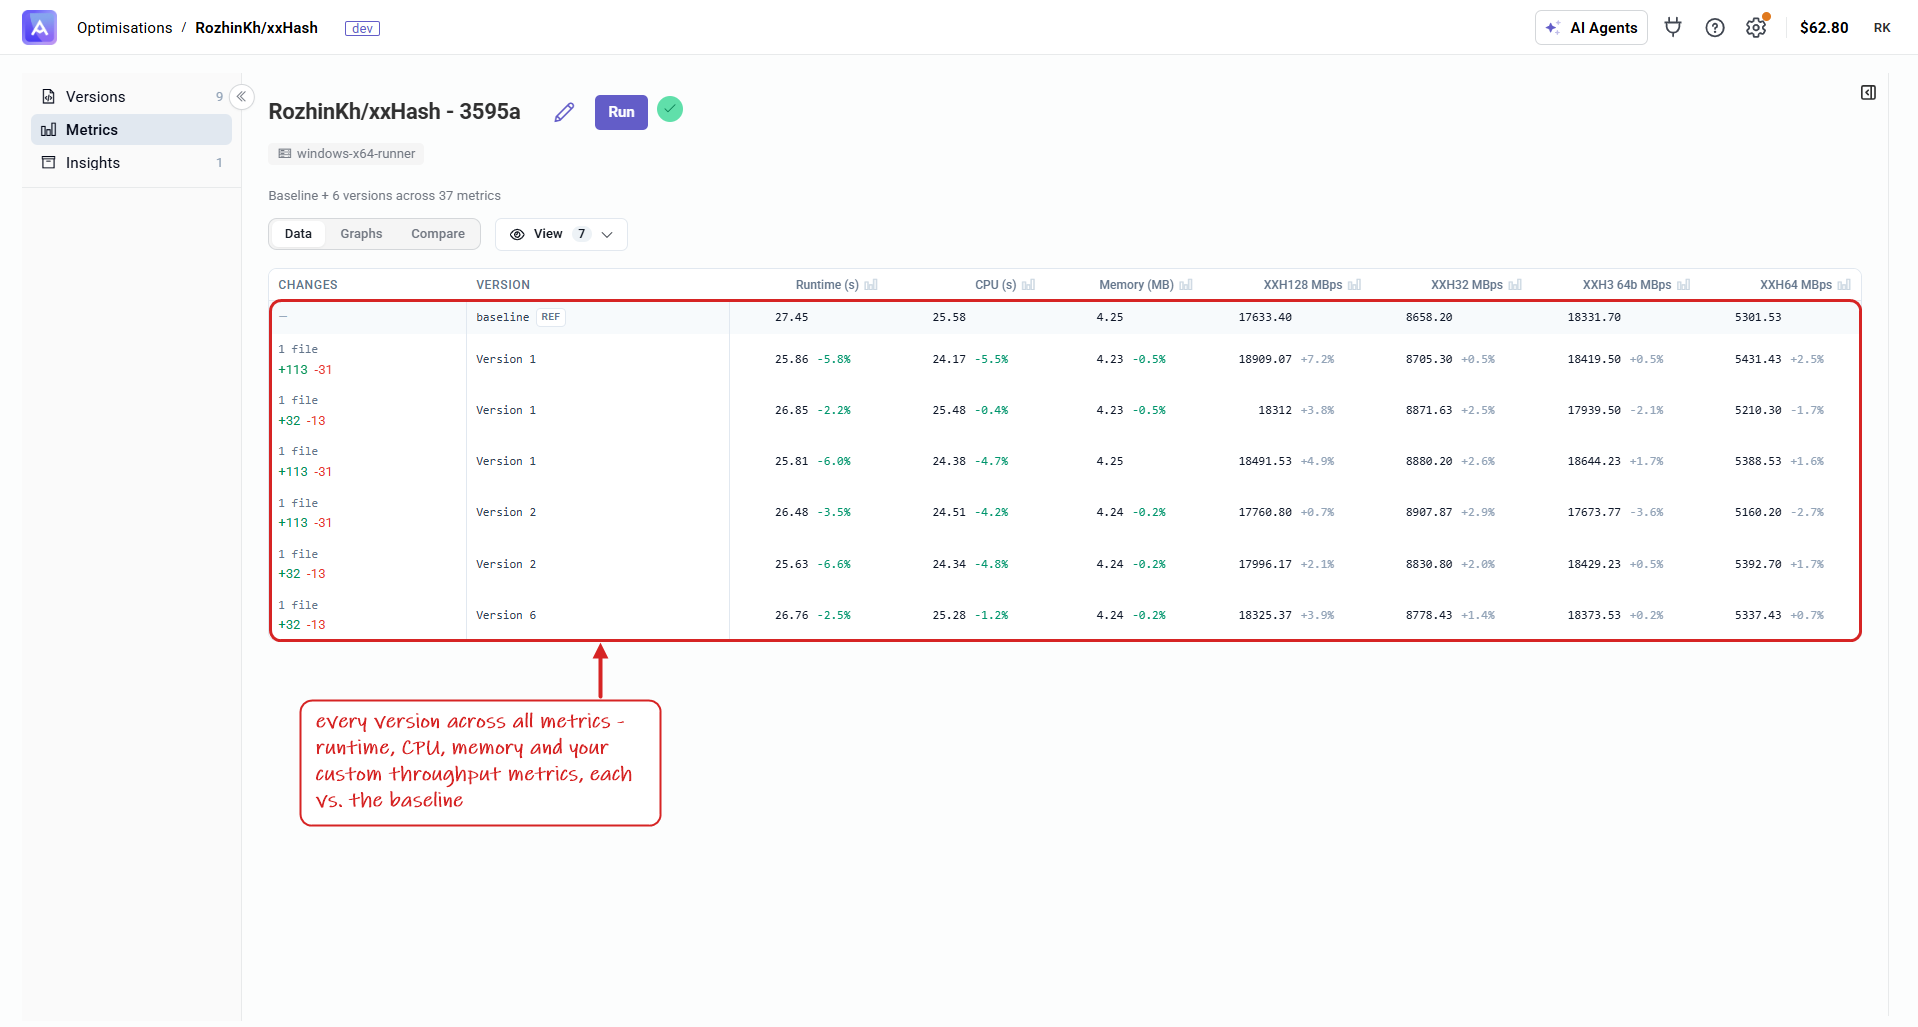
Task: Click baseline runtime 27.45
Action: [791, 317]
